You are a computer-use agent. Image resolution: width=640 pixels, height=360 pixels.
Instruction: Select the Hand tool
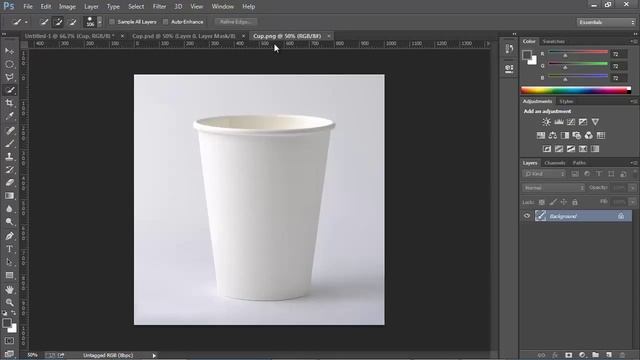point(9,289)
